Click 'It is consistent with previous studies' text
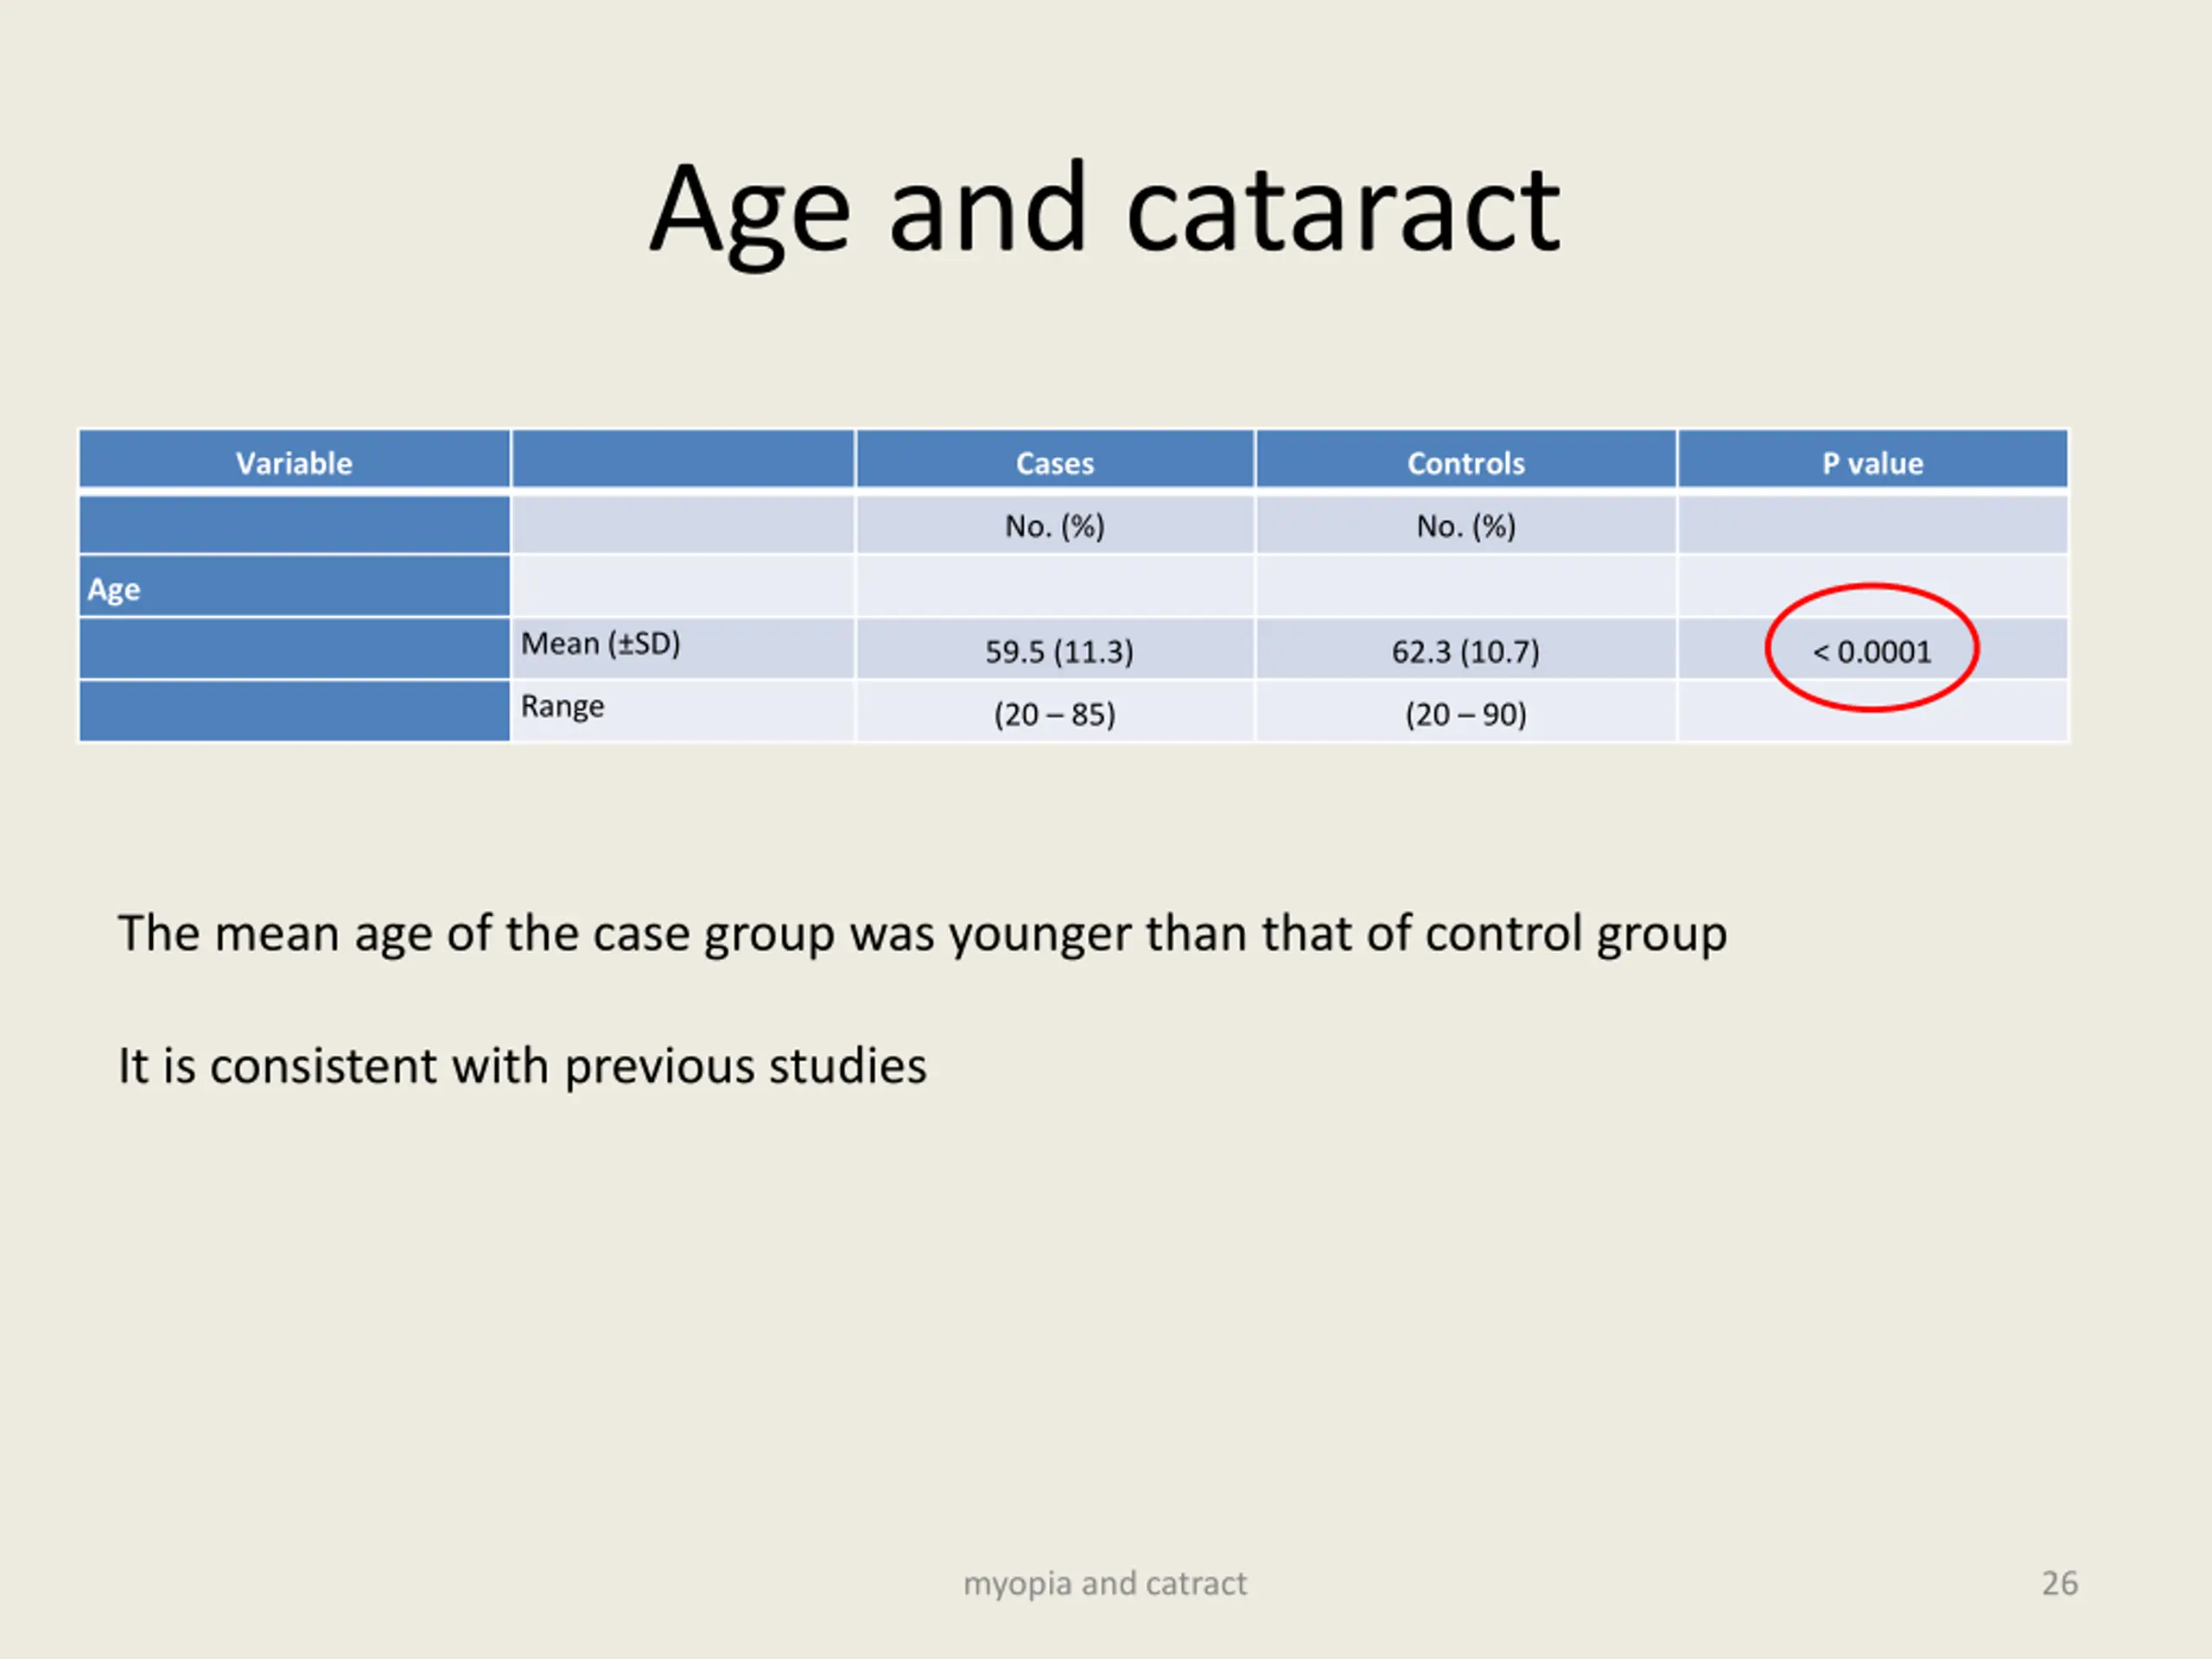The image size is (2212, 1659). click(522, 1066)
